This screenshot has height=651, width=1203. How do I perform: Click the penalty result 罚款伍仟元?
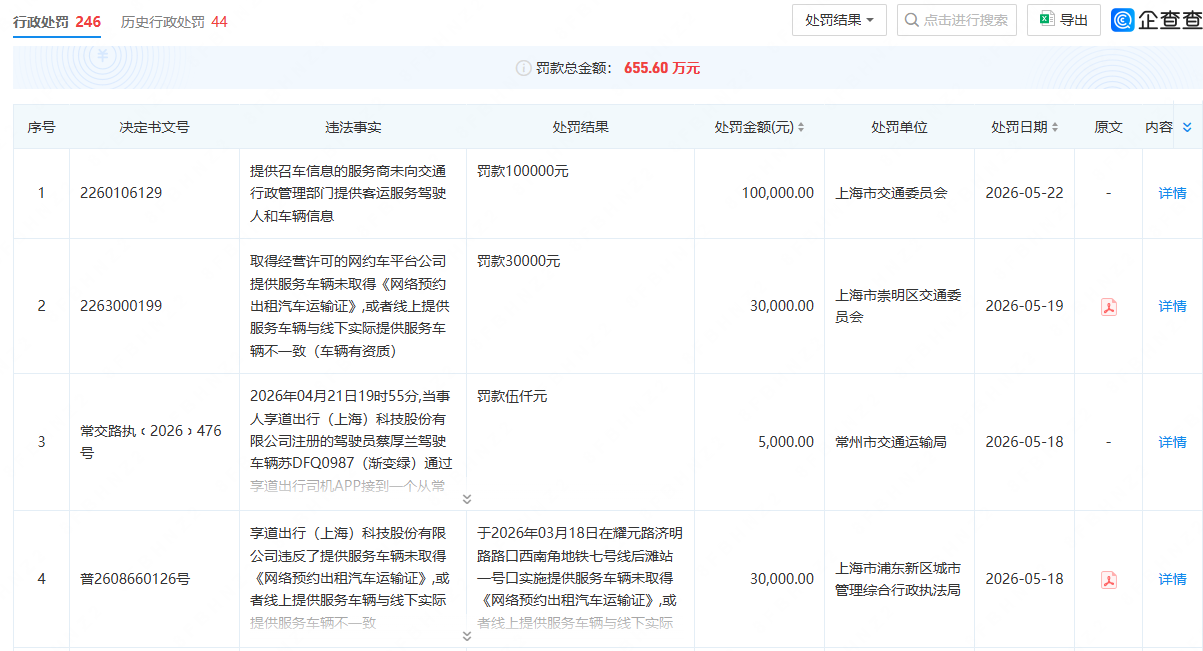512,396
